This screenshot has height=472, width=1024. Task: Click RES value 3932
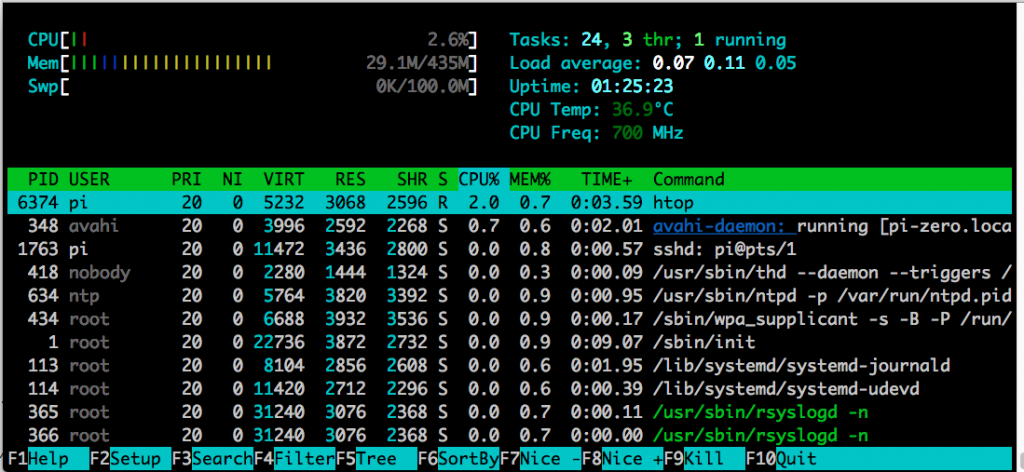[345, 319]
